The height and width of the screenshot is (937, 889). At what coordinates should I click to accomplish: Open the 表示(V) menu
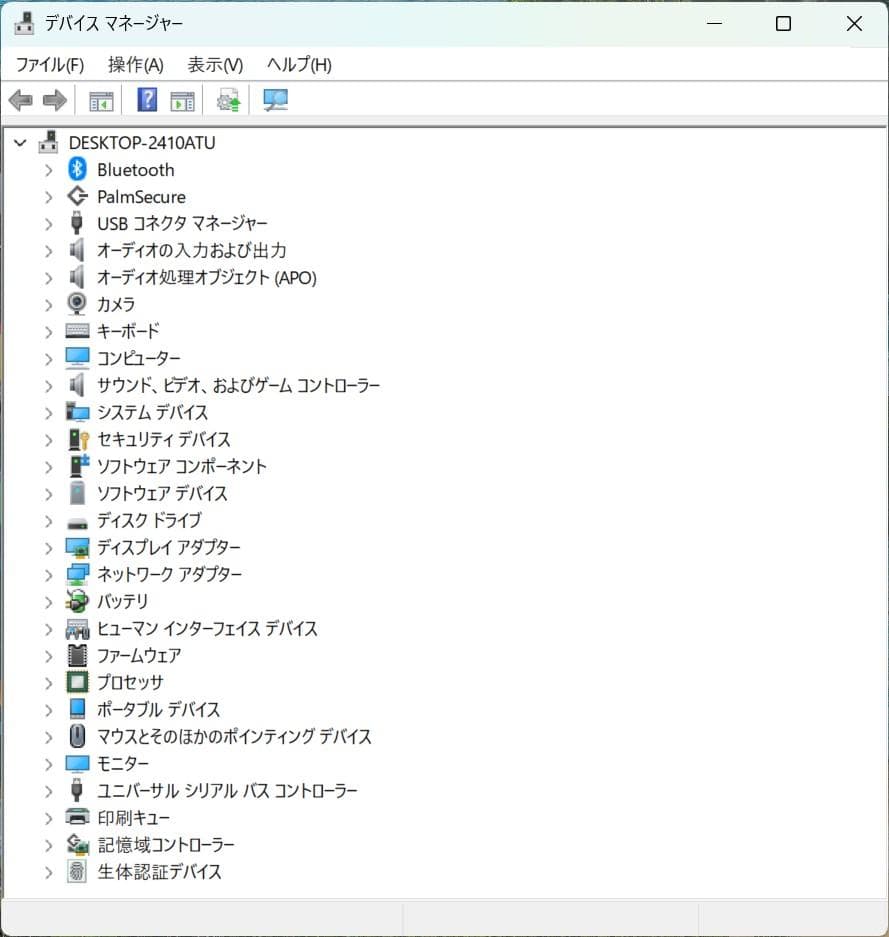tap(214, 64)
